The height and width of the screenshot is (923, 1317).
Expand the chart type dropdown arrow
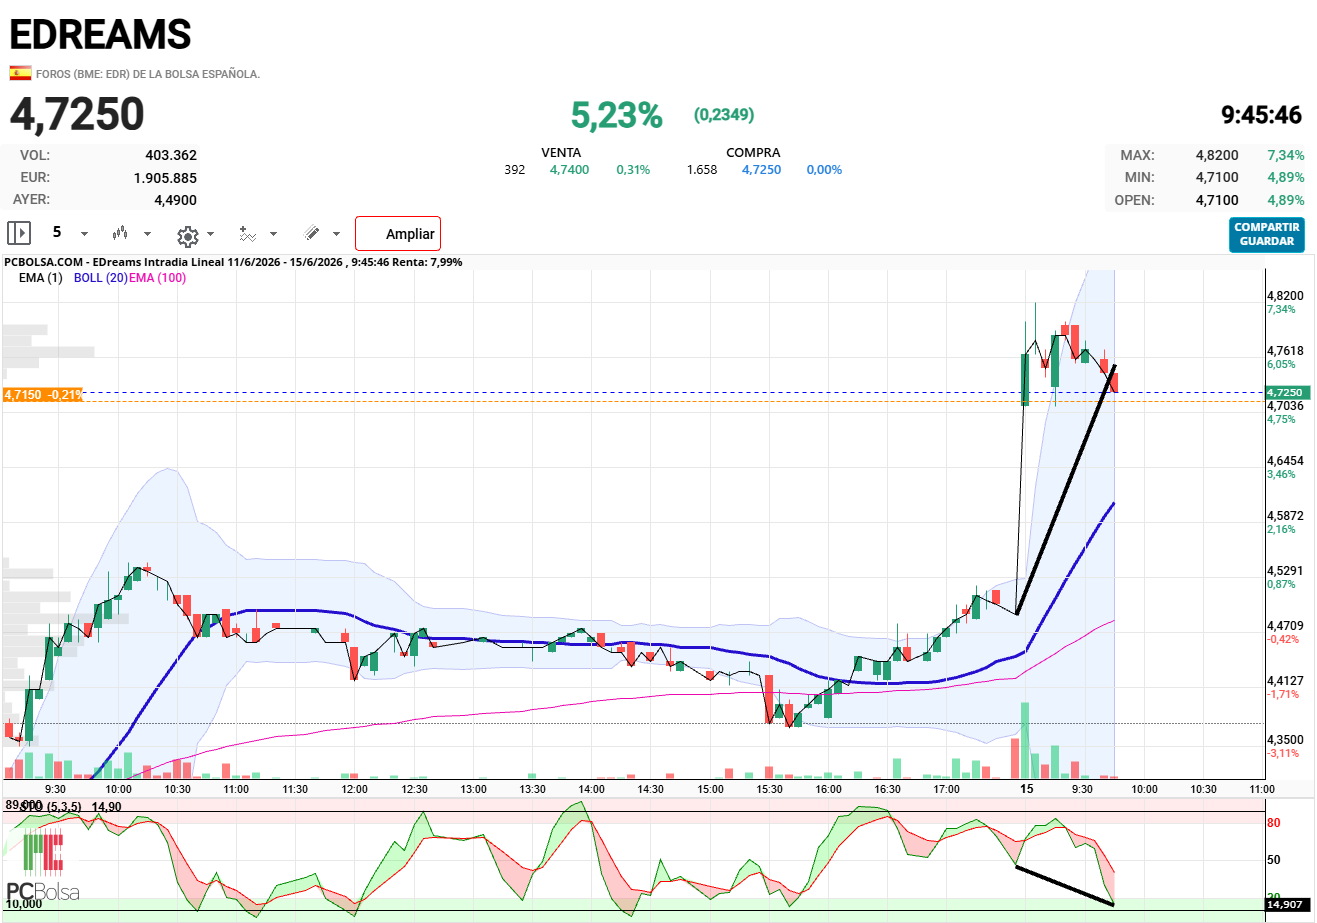147,234
